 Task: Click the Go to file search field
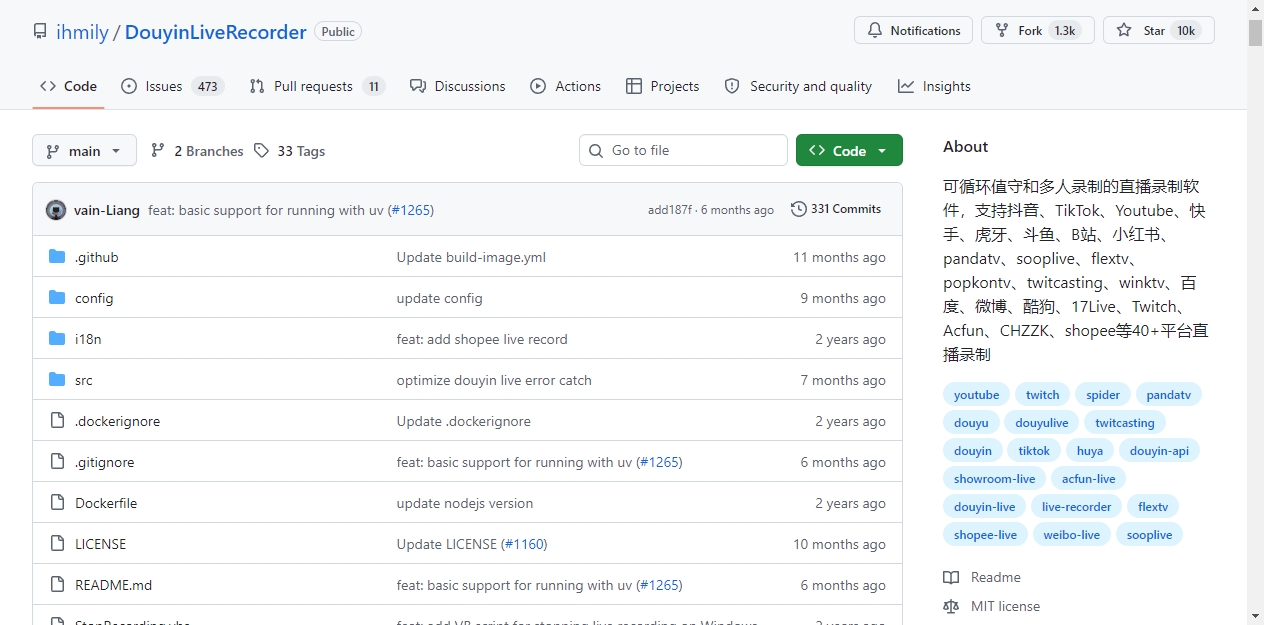coord(683,150)
